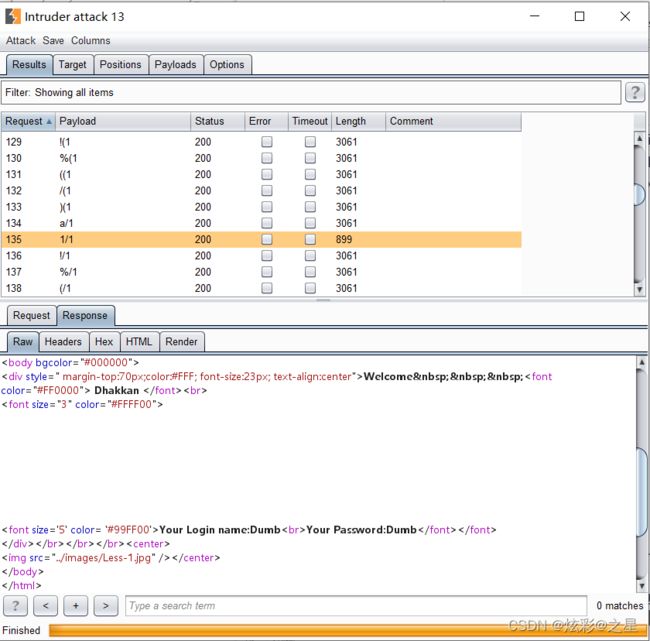Select request row 130 with payload %(1
The image size is (650, 641).
pos(261,158)
